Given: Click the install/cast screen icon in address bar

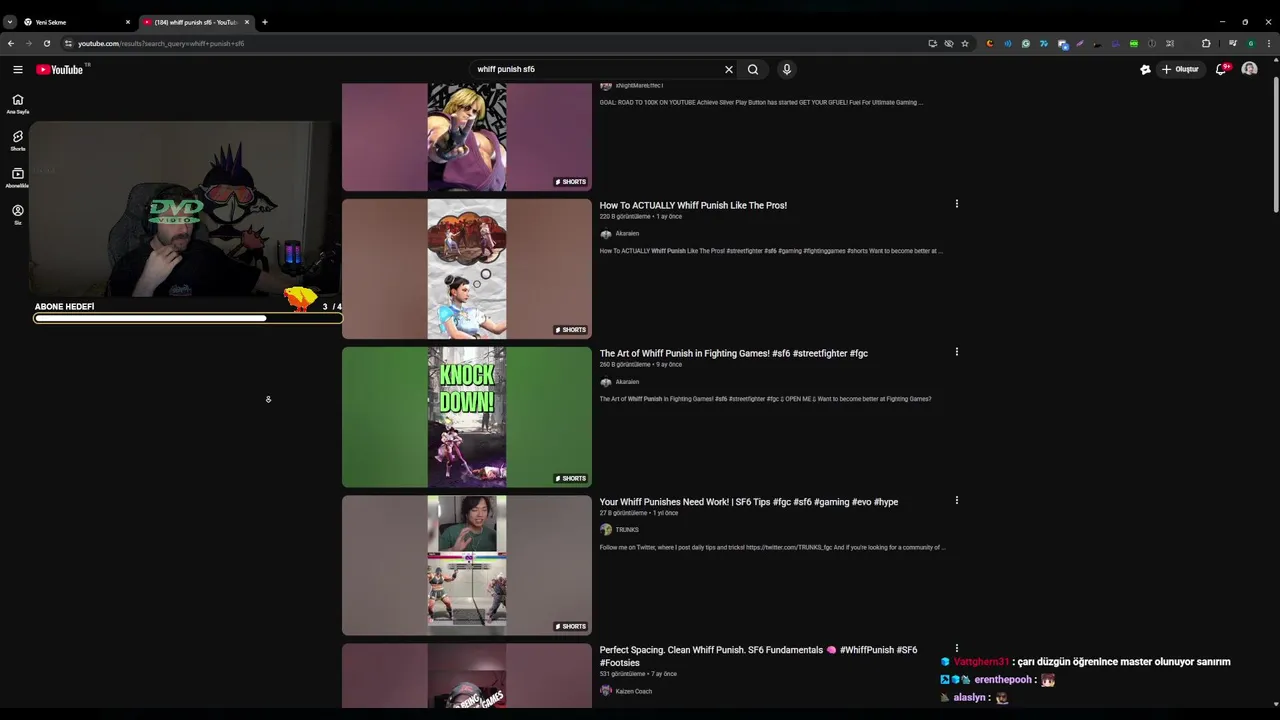Looking at the screenshot, I should point(932,43).
